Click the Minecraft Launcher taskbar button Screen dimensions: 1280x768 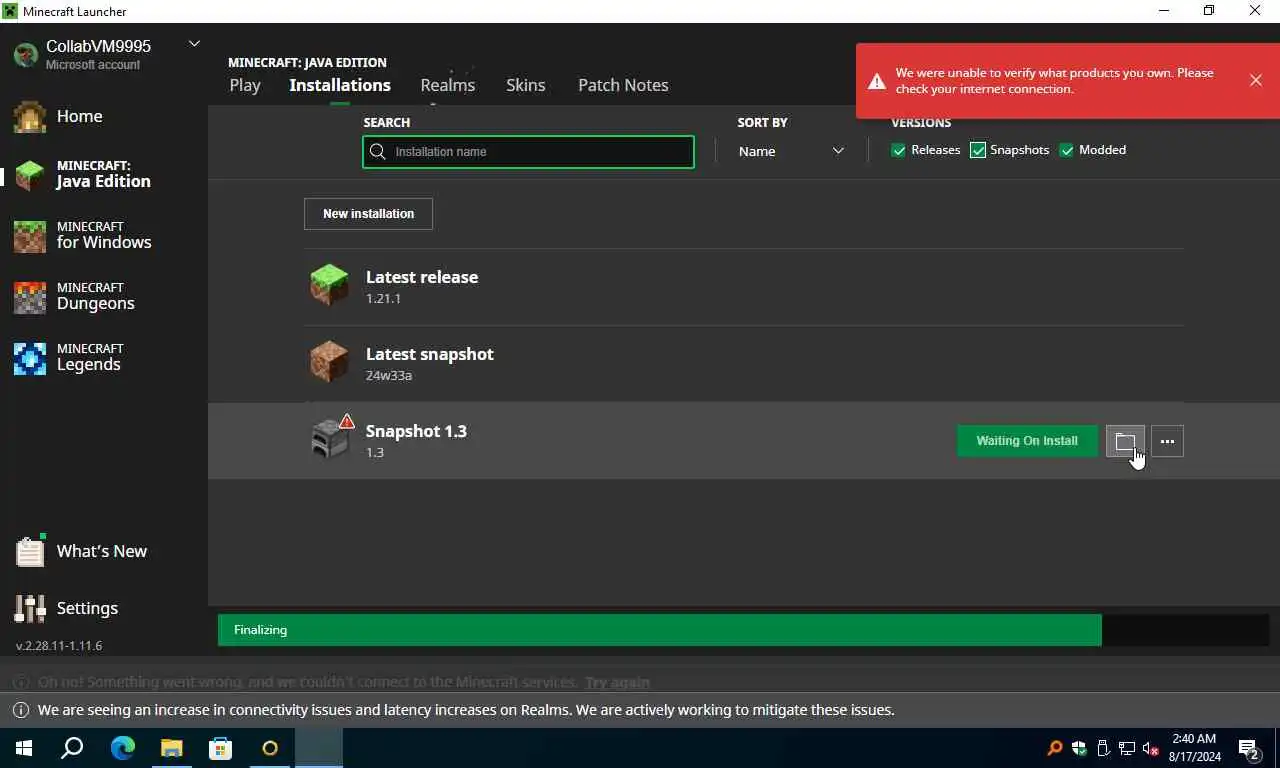(318, 748)
